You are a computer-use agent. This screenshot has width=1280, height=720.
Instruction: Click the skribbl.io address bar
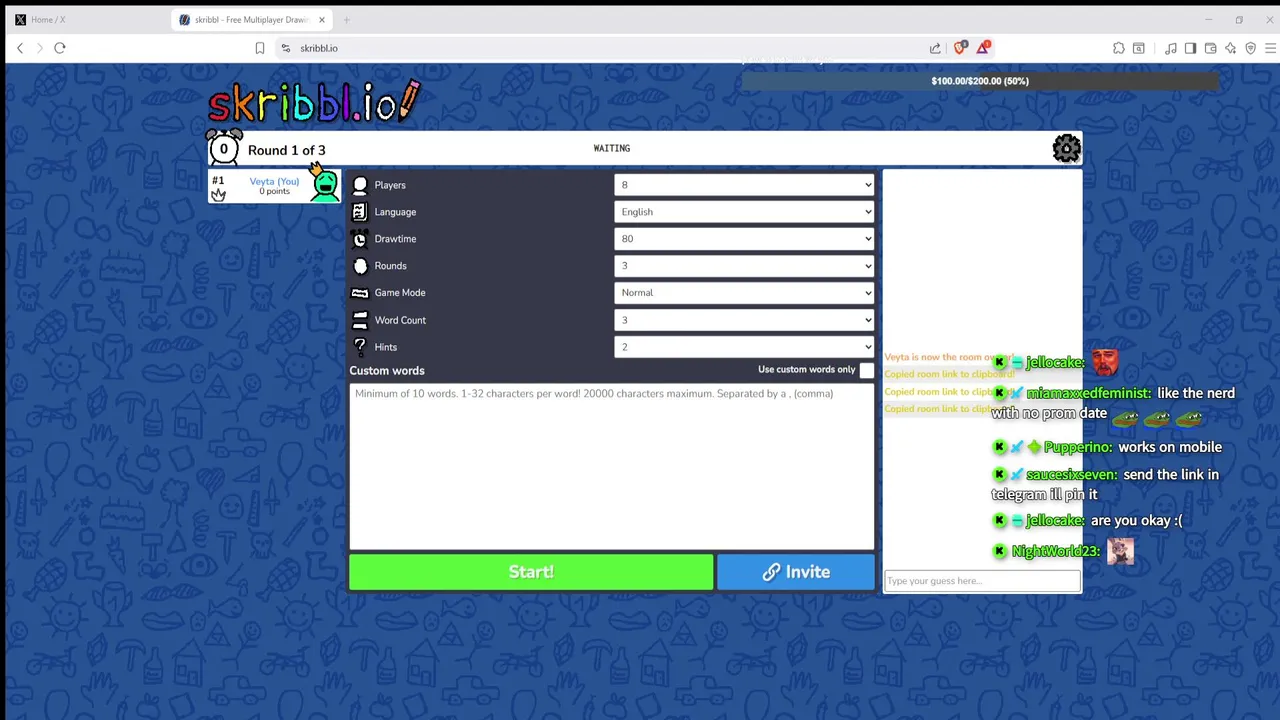600,48
